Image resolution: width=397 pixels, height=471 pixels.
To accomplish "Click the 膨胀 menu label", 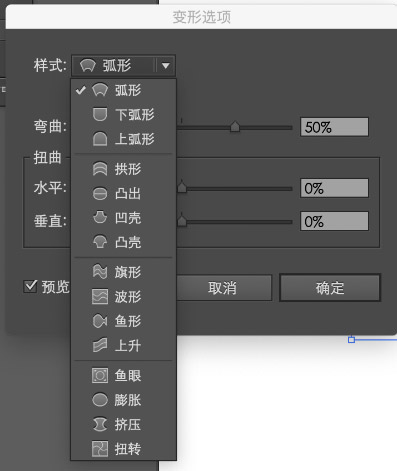I will [x=128, y=400].
